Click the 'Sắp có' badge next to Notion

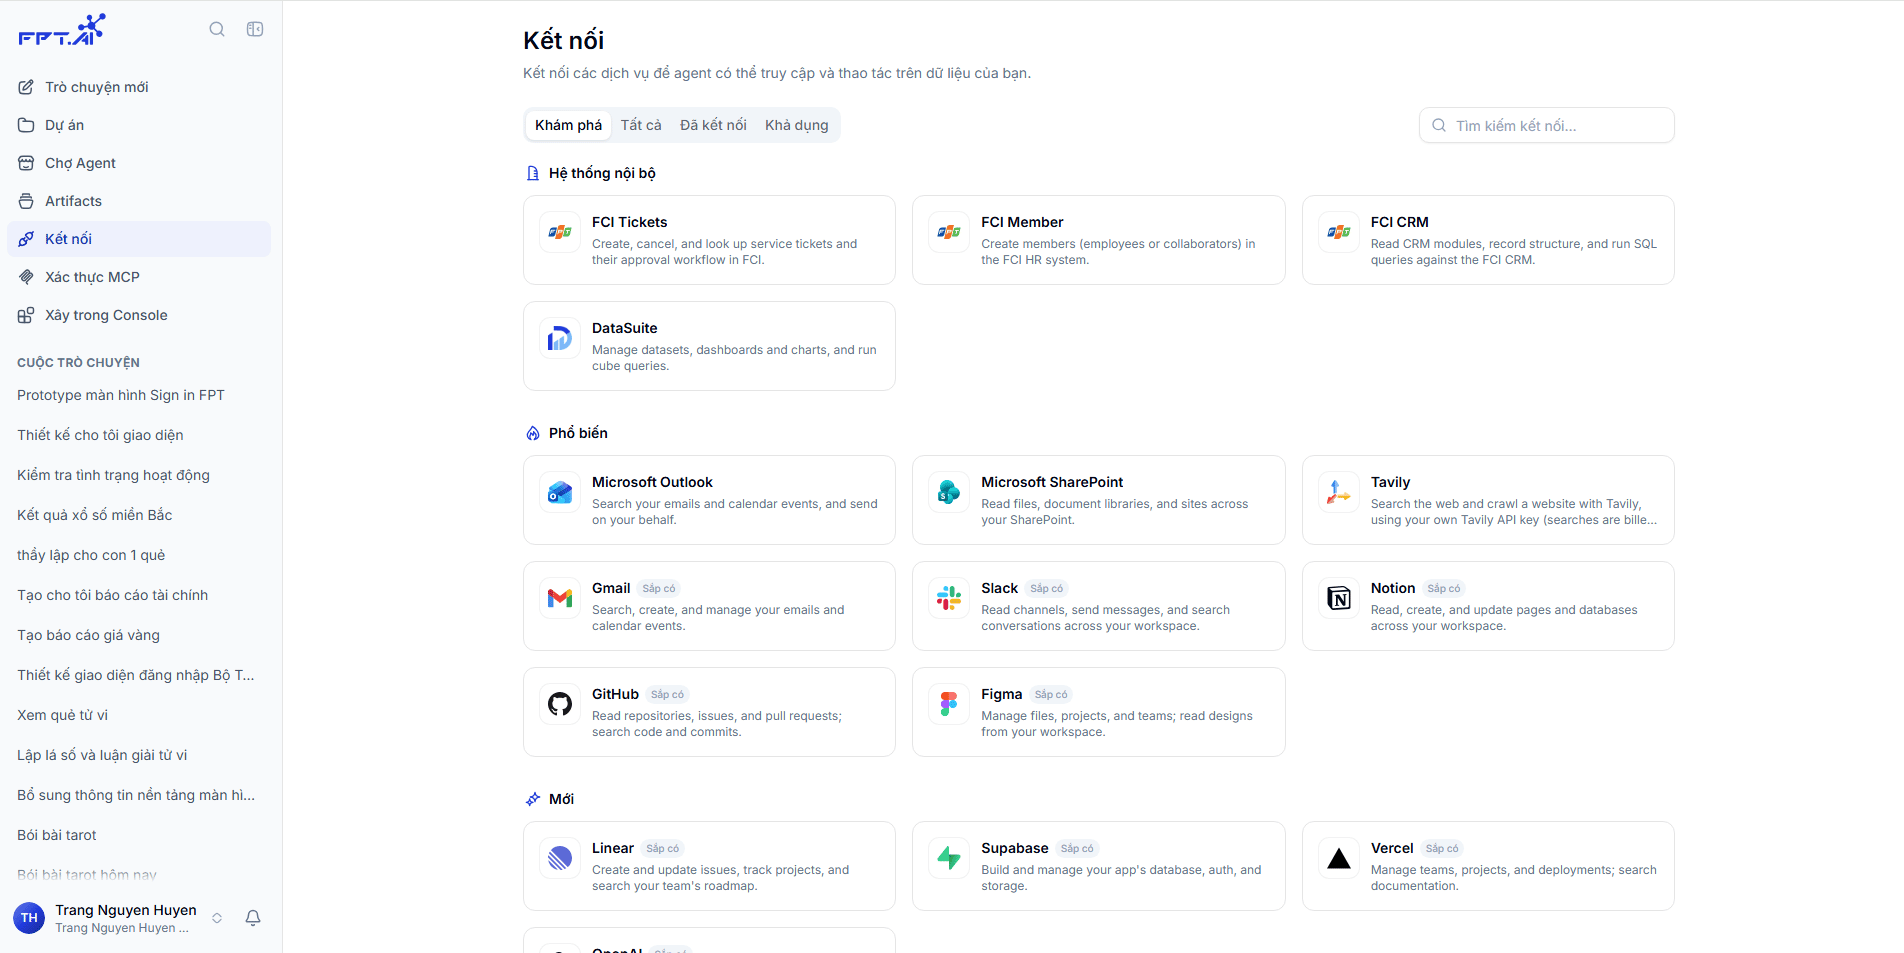[1443, 588]
